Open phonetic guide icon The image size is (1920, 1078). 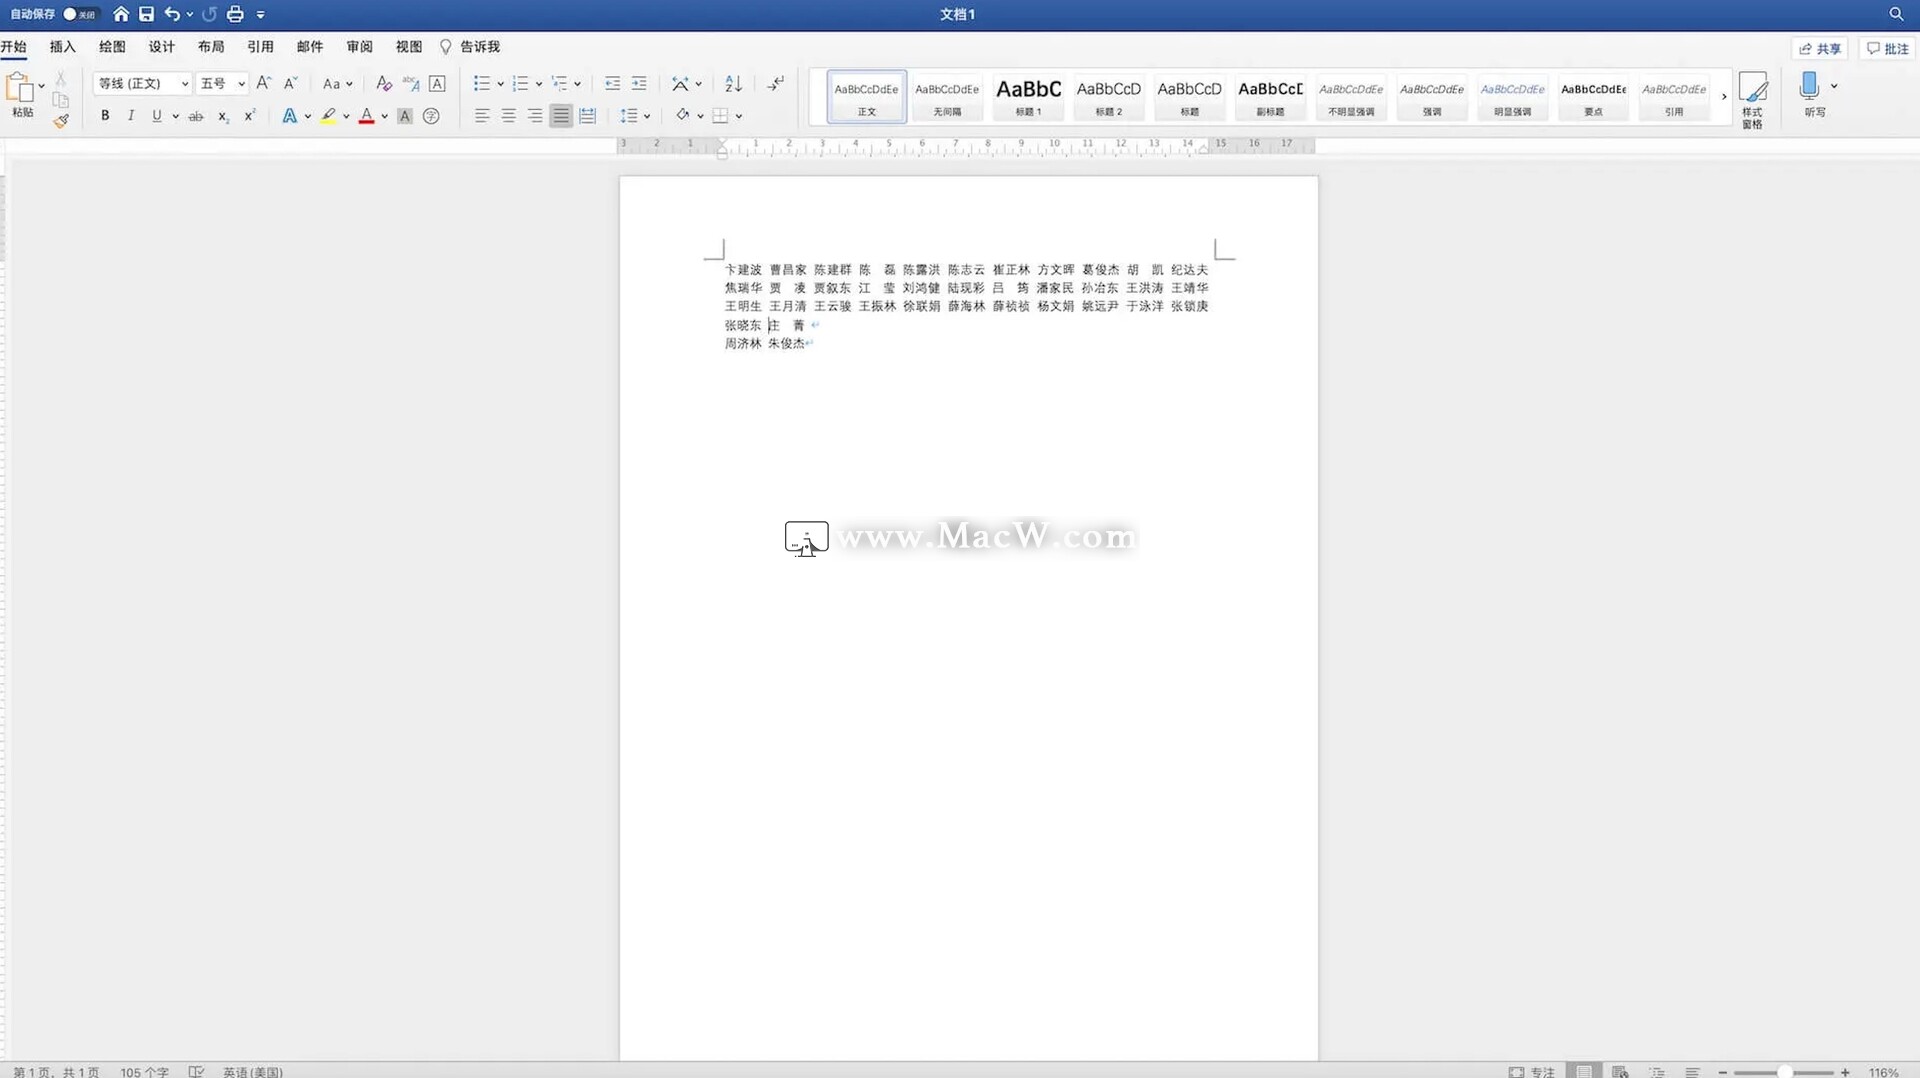tap(410, 83)
